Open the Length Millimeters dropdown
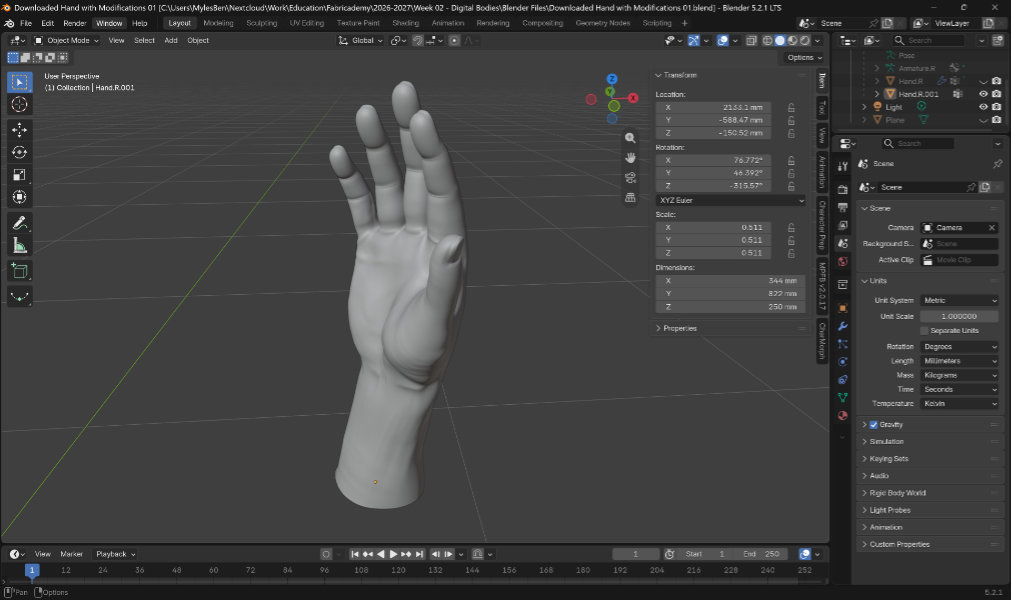Screen dimensions: 1011x600 tap(959, 361)
